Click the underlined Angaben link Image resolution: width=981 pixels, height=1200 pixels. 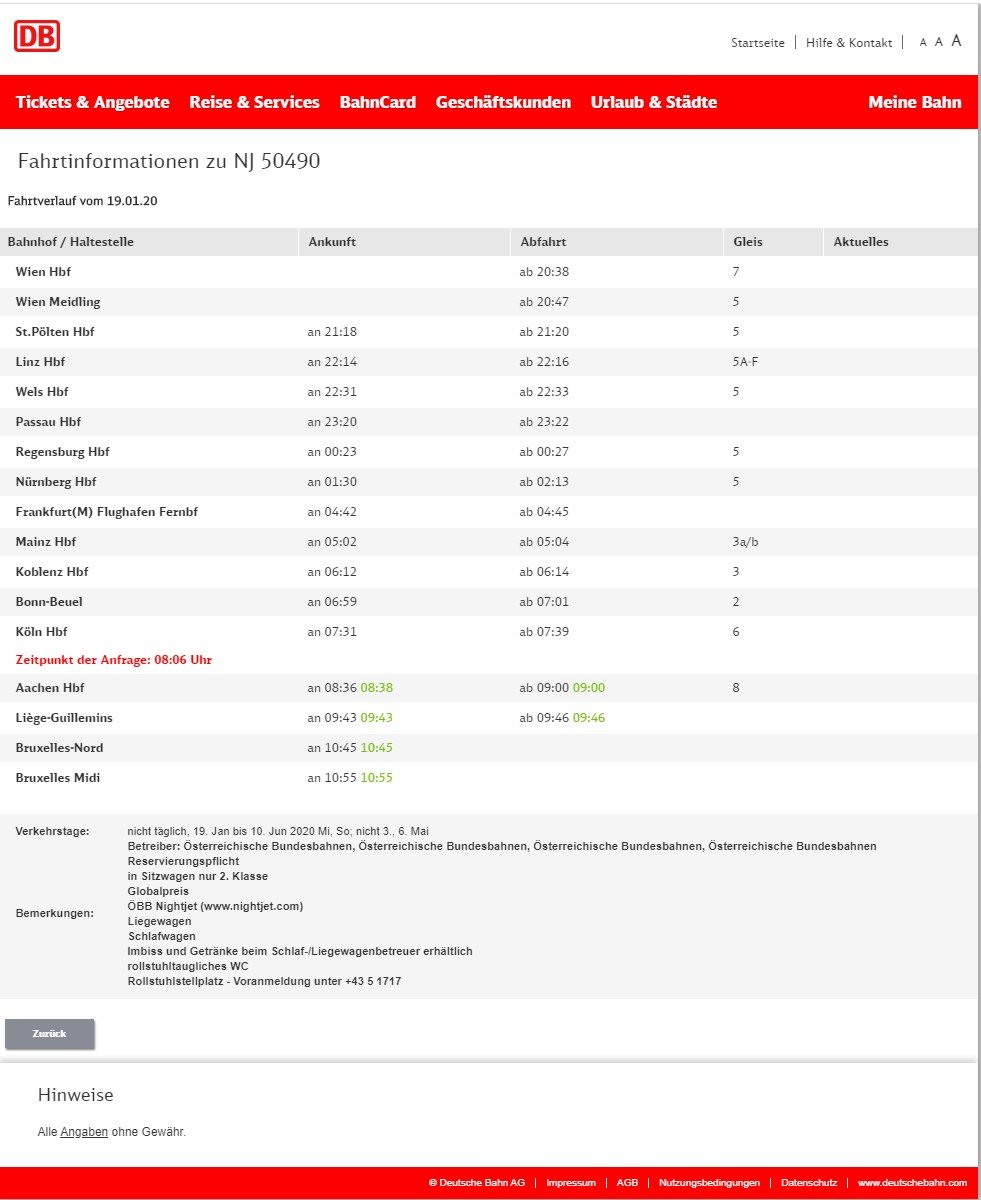[x=84, y=1132]
